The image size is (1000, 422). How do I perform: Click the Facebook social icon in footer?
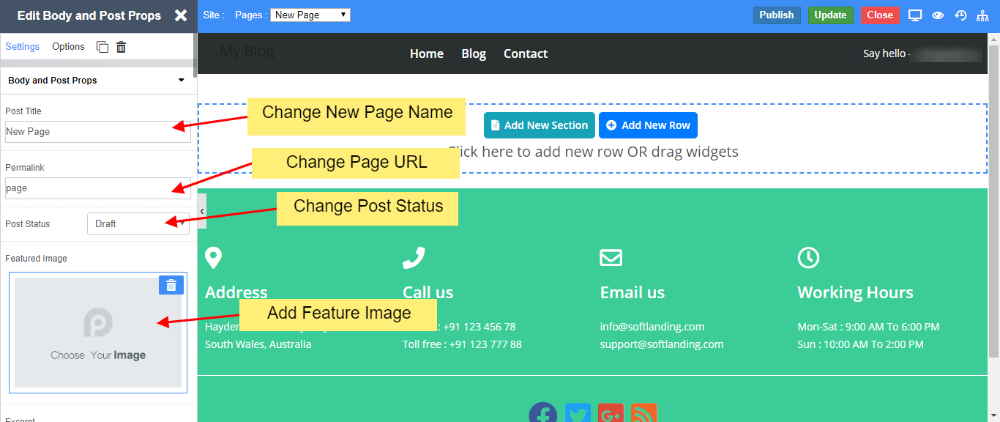point(543,414)
